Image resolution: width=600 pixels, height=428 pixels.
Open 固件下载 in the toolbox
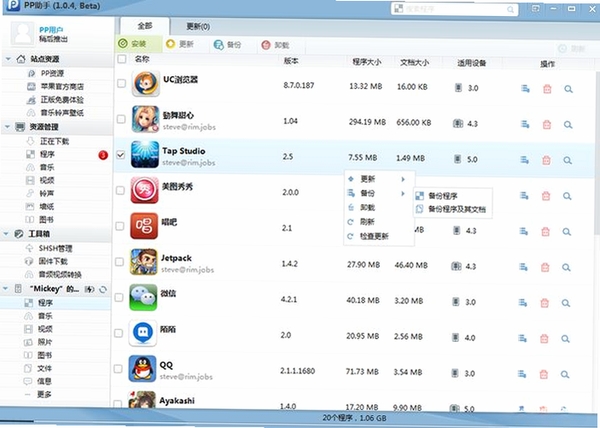click(53, 262)
